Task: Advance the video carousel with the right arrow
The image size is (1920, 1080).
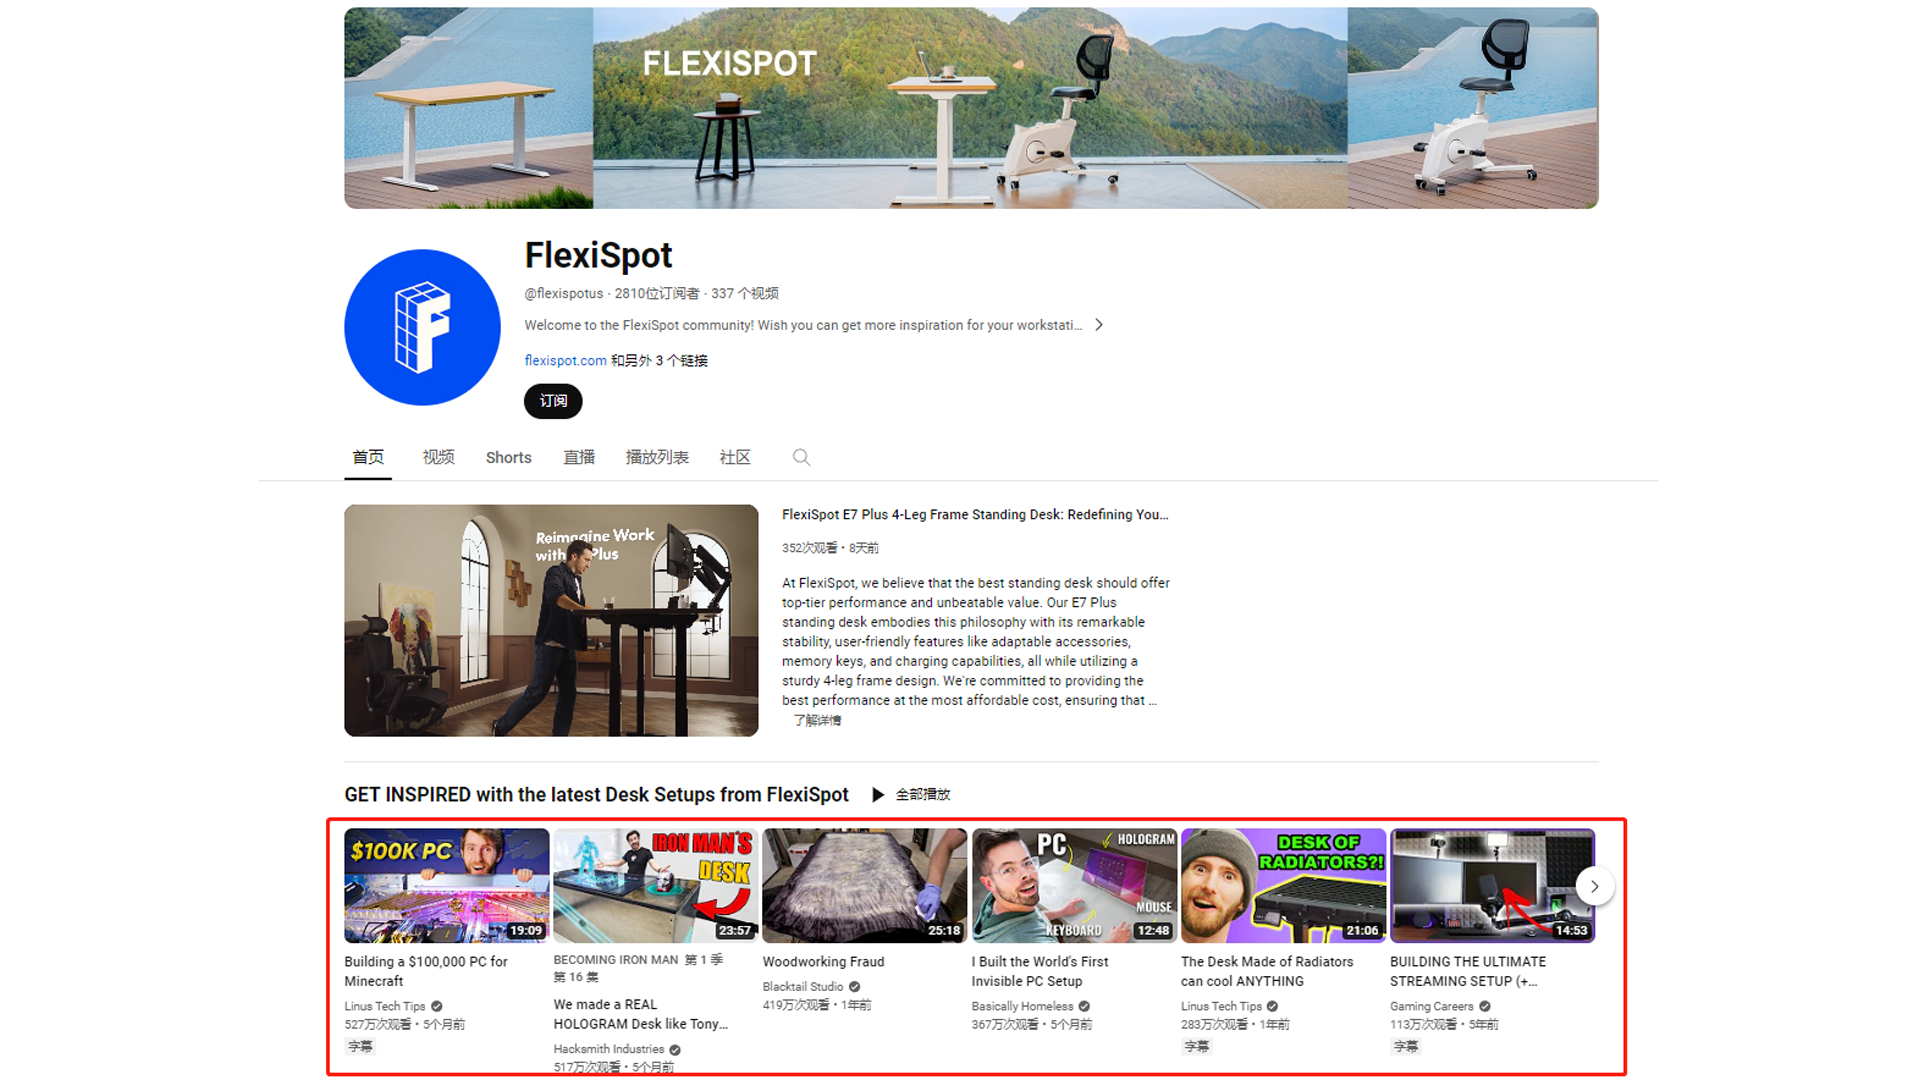Action: 1595,886
